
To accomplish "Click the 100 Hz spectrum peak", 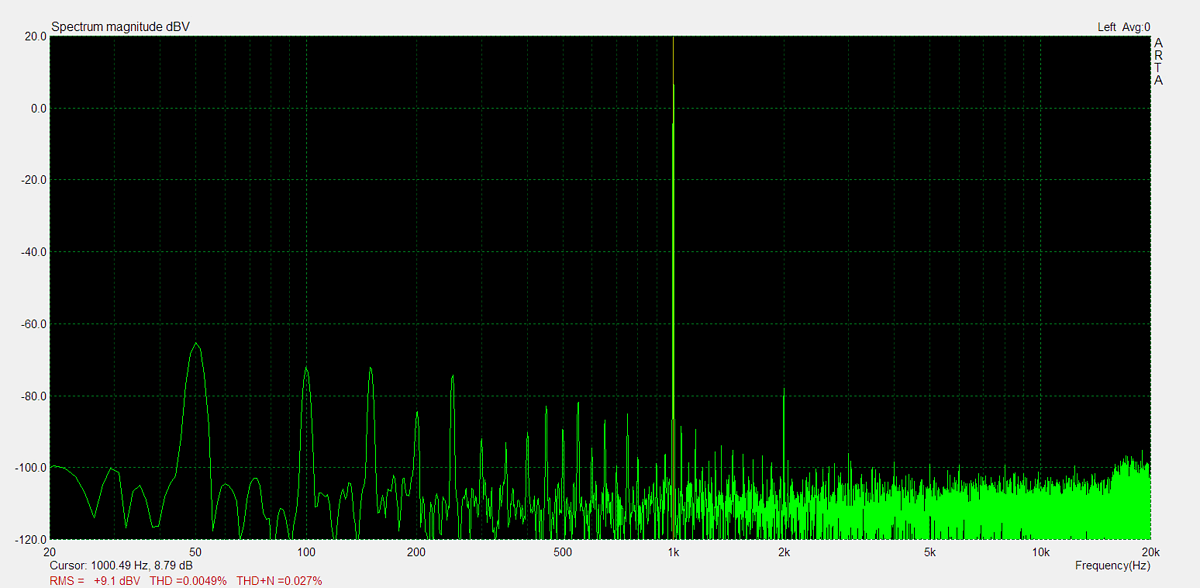I will 306,371.
